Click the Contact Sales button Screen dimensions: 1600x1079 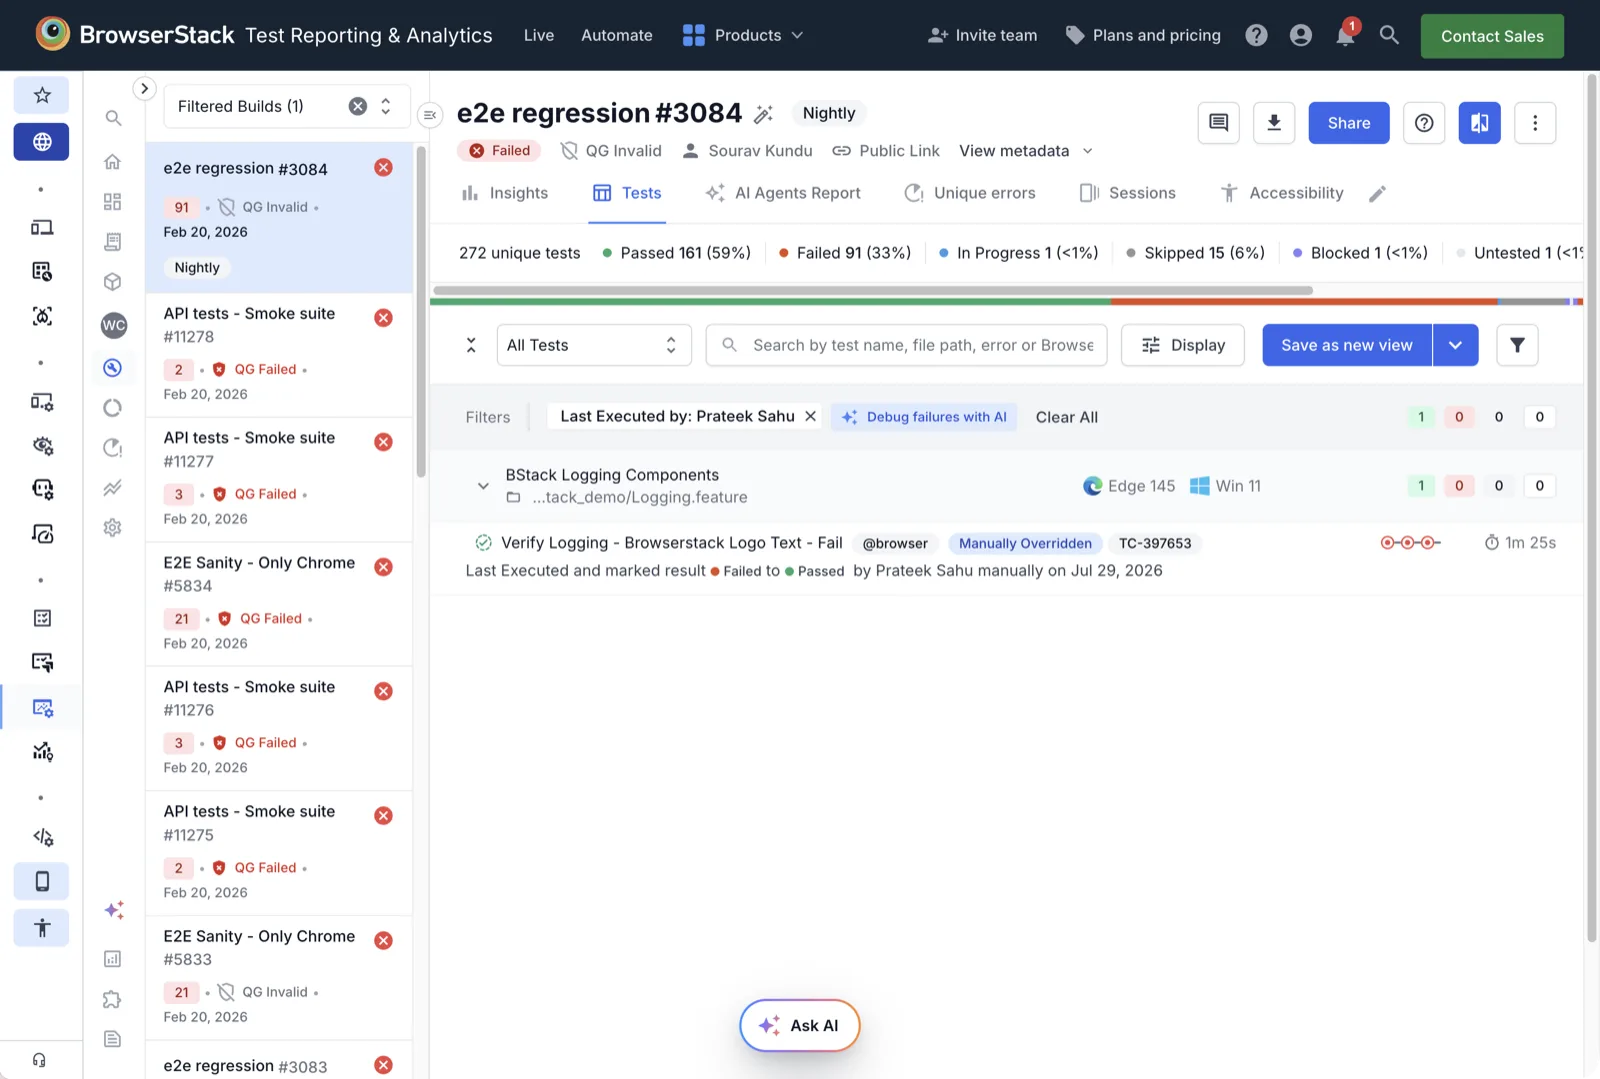click(x=1492, y=36)
